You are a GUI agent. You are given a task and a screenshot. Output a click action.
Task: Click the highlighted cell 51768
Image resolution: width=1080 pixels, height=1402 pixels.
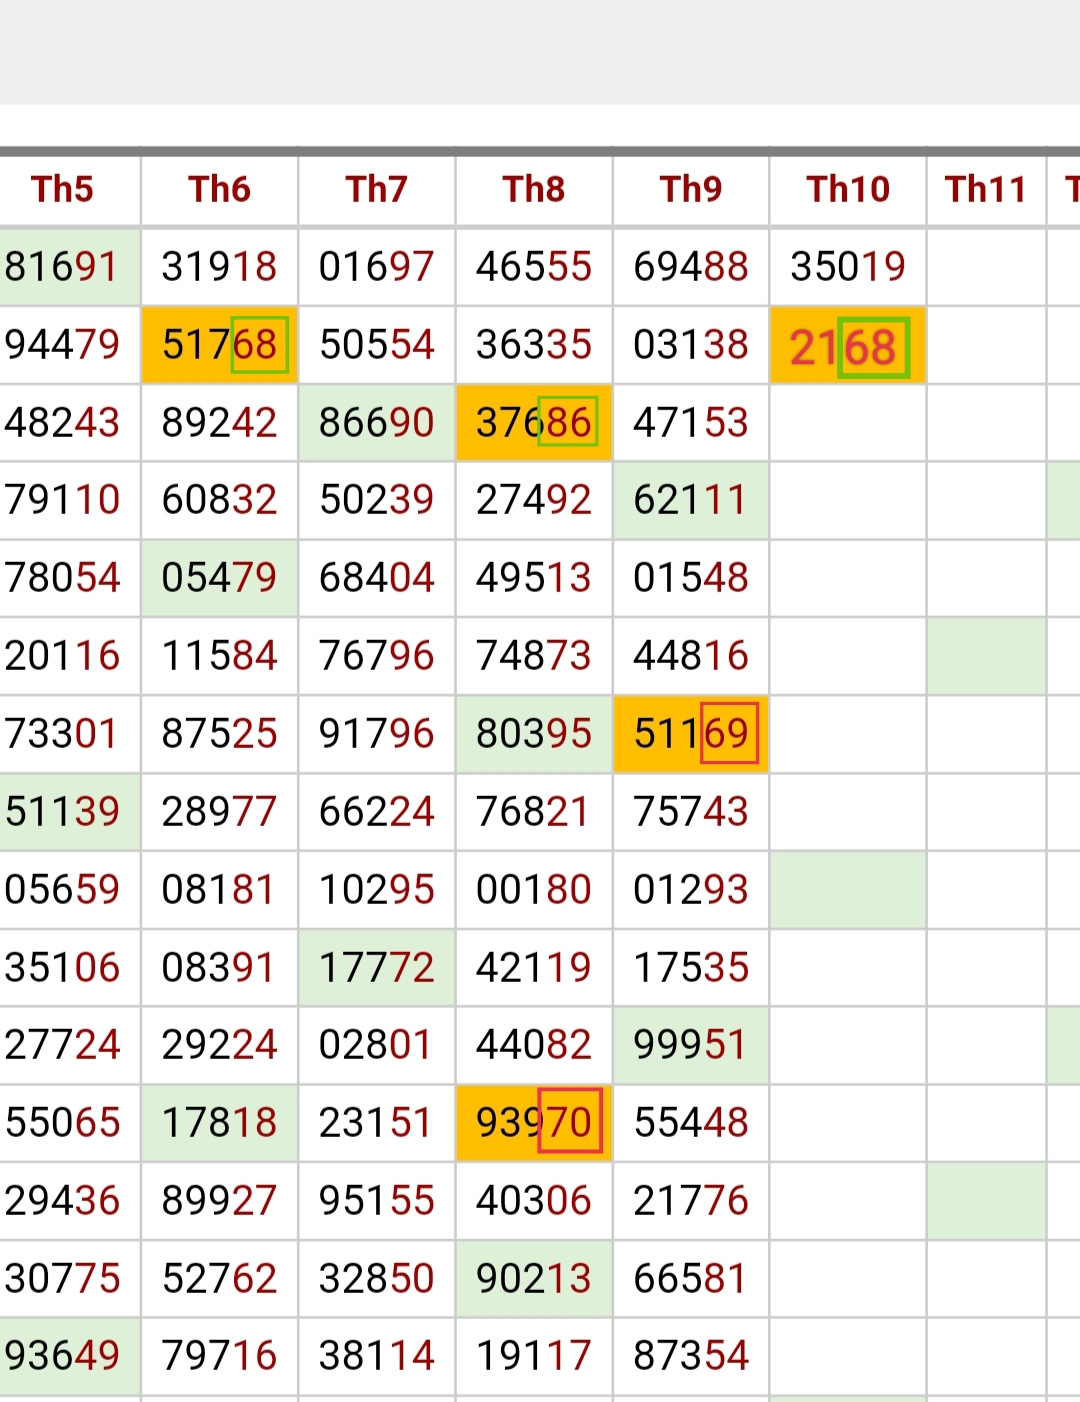[219, 345]
